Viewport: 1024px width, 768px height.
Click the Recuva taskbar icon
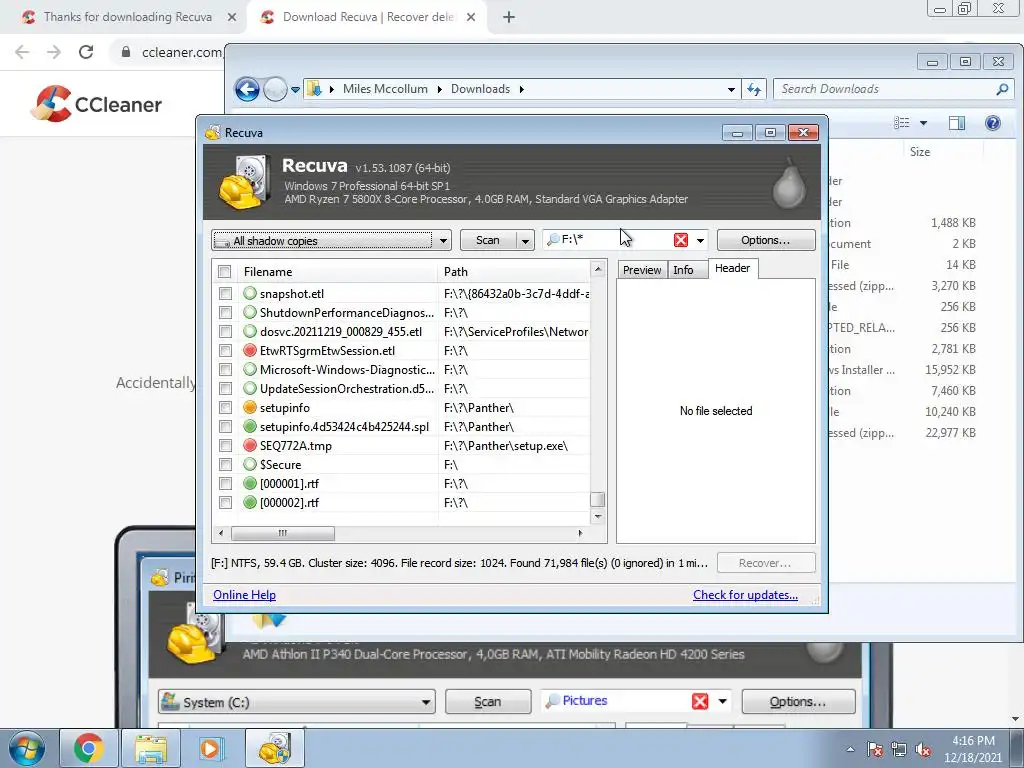274,748
